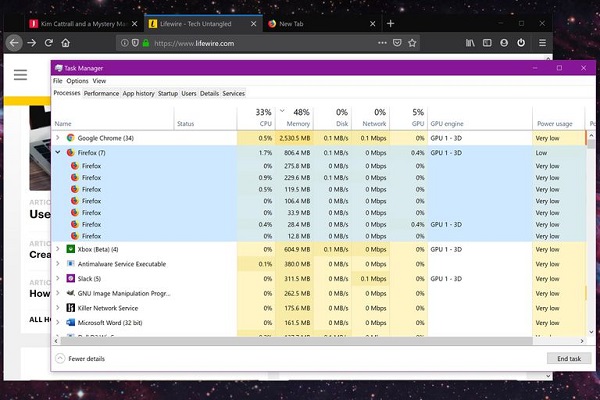Sort processes by CPU column header
Image resolution: width=600 pixels, height=400 pixels.
[256, 118]
